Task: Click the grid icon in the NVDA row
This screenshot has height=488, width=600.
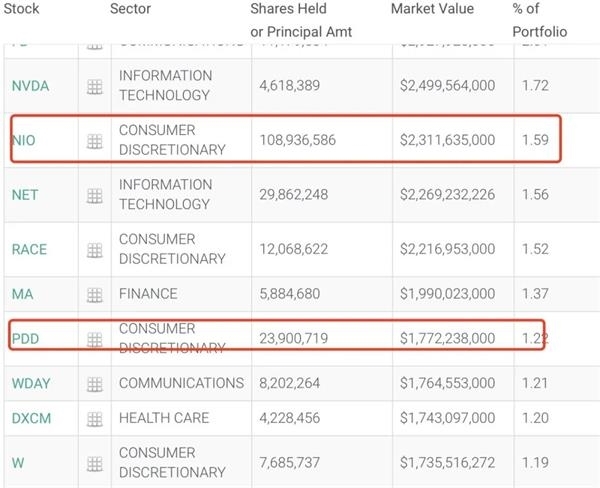Action: 95,86
